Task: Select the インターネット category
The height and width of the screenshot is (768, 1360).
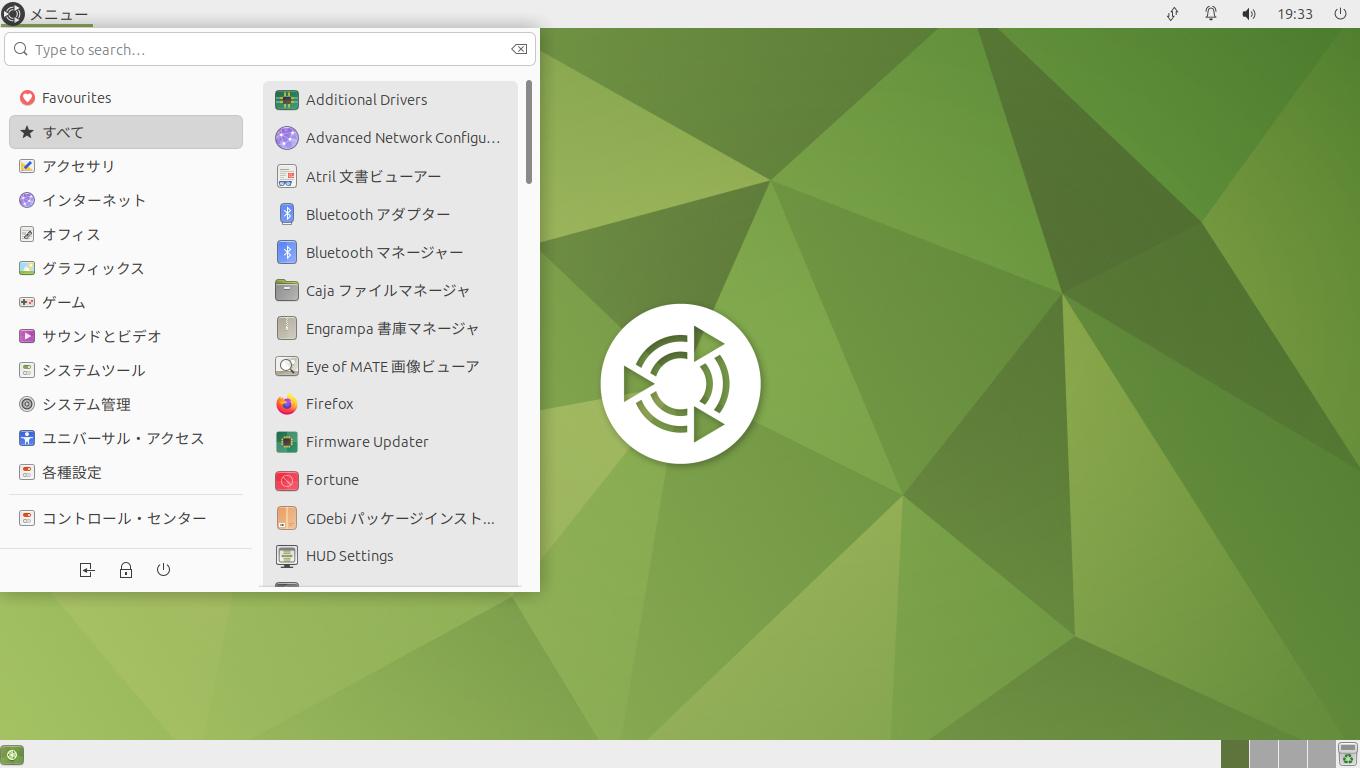Action: click(x=93, y=200)
